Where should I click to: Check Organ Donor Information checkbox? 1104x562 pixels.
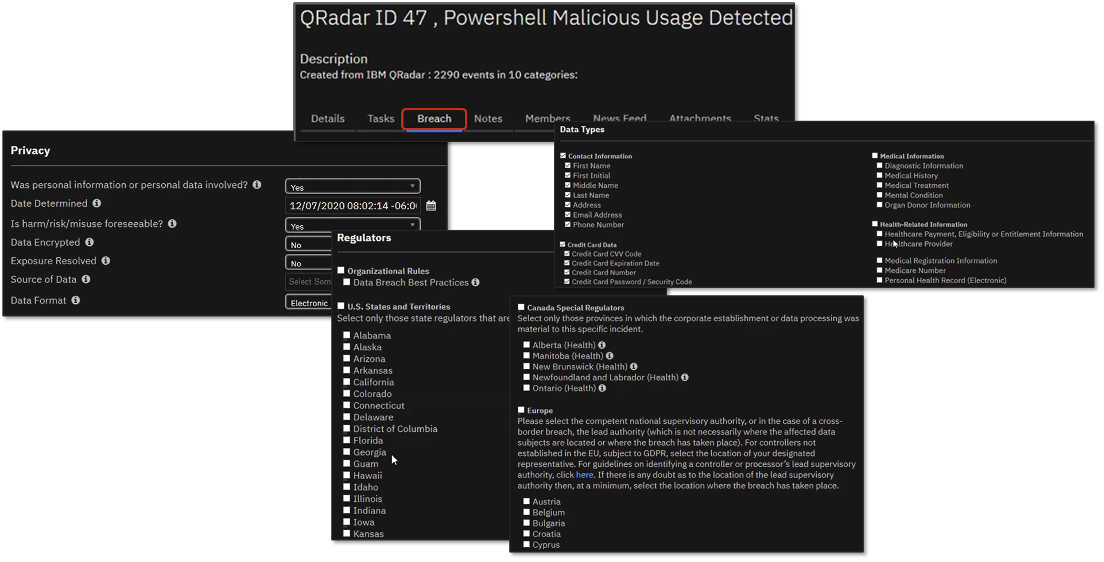(x=879, y=205)
